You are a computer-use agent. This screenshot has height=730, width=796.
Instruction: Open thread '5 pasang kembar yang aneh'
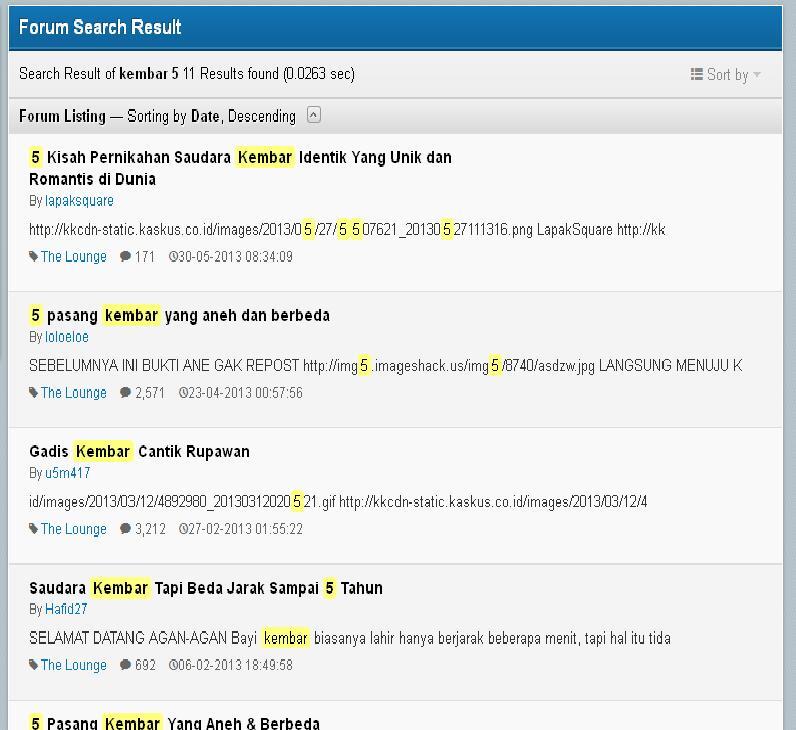pyautogui.click(x=179, y=315)
